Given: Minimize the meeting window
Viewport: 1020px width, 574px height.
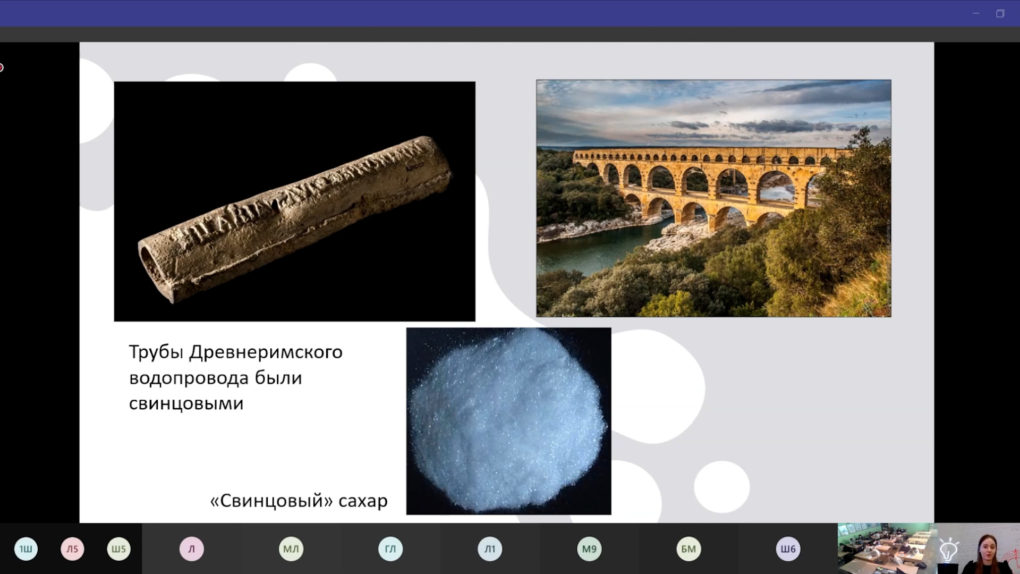Looking at the screenshot, I should pyautogui.click(x=976, y=13).
